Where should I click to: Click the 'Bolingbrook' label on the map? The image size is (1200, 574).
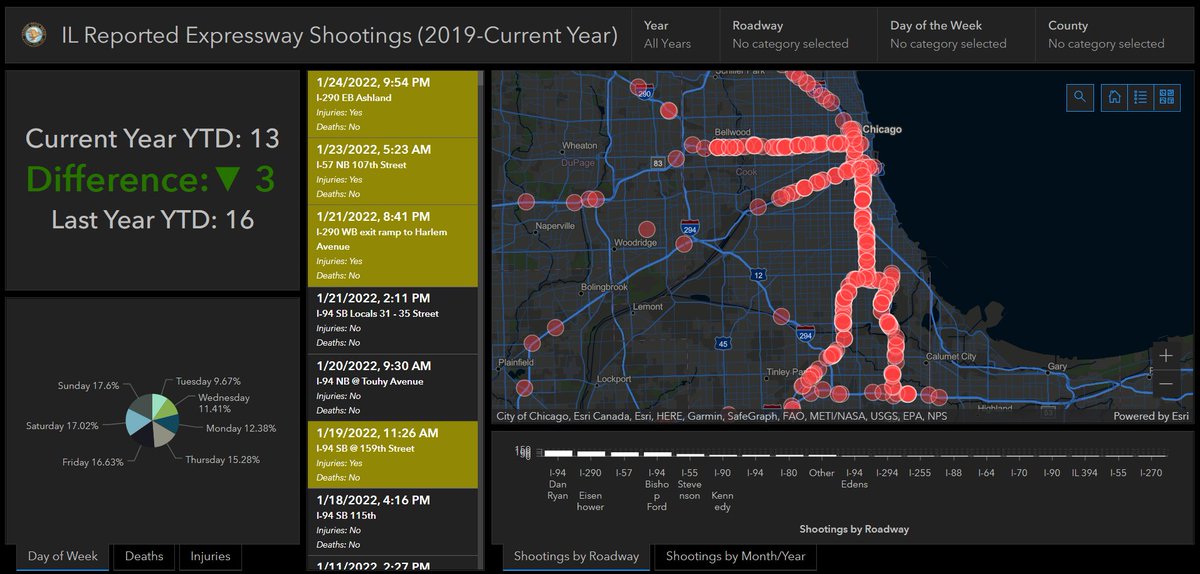pos(606,287)
